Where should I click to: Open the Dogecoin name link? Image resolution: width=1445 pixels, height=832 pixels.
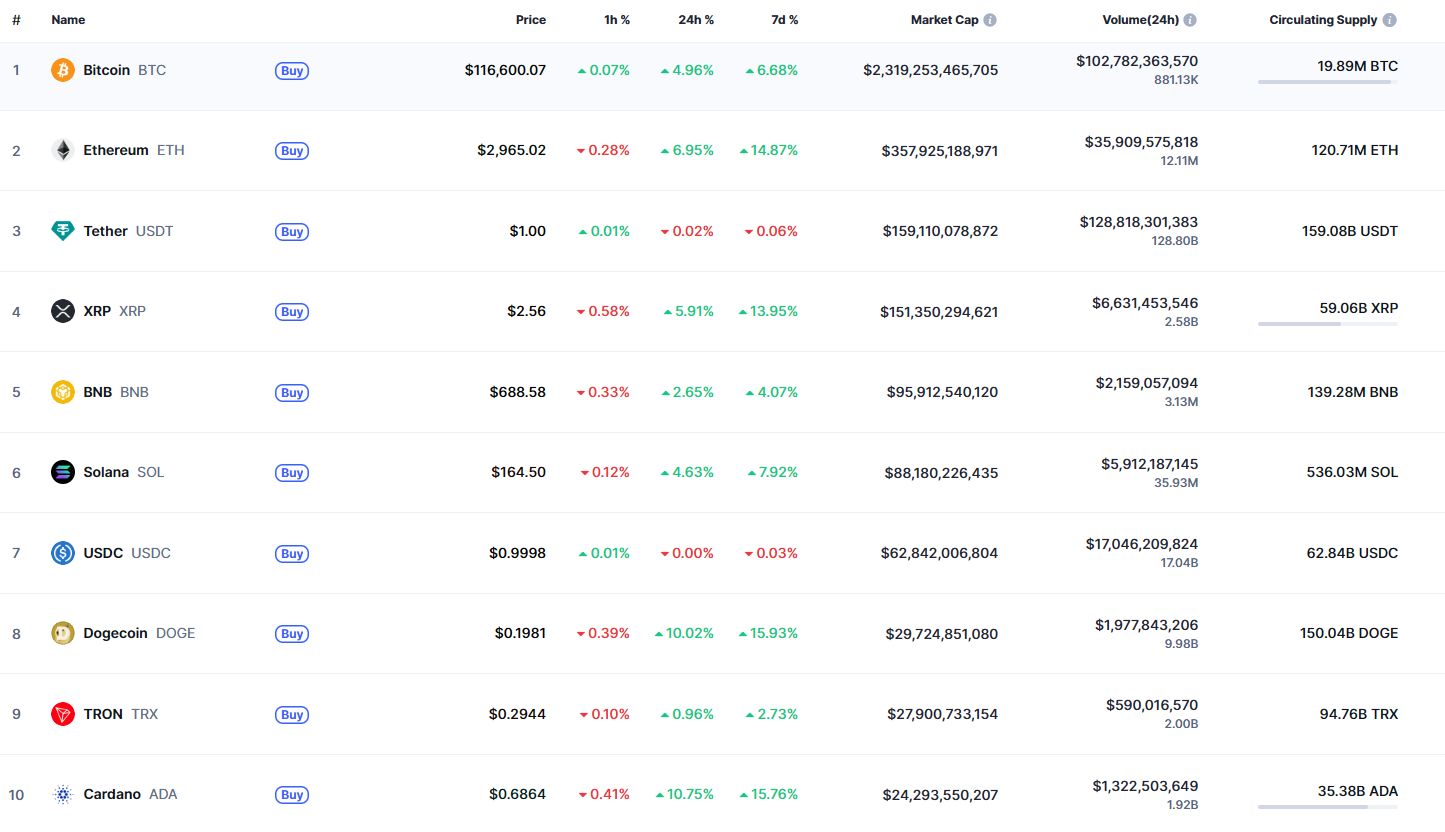[116, 633]
